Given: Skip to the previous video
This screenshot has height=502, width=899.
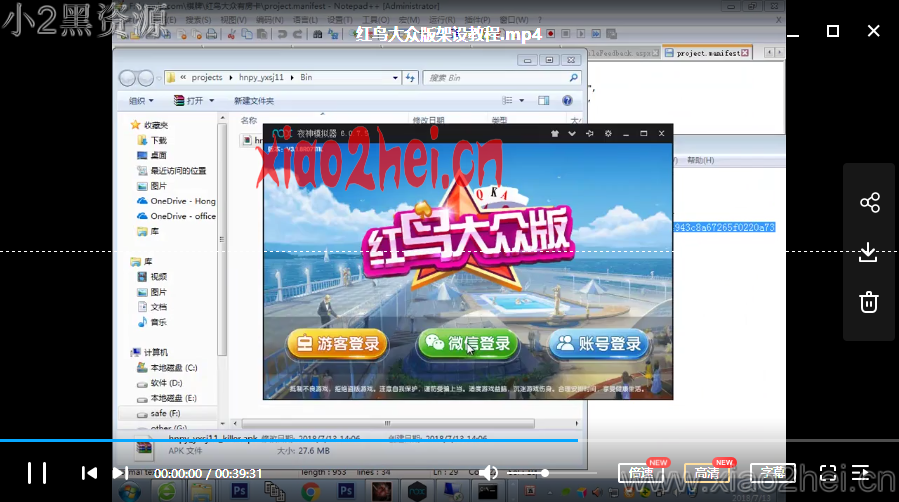Looking at the screenshot, I should click(89, 473).
